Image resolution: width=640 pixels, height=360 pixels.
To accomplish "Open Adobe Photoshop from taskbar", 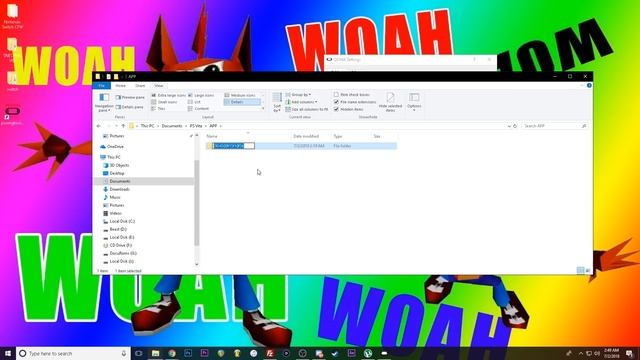I will pyautogui.click(x=188, y=353).
